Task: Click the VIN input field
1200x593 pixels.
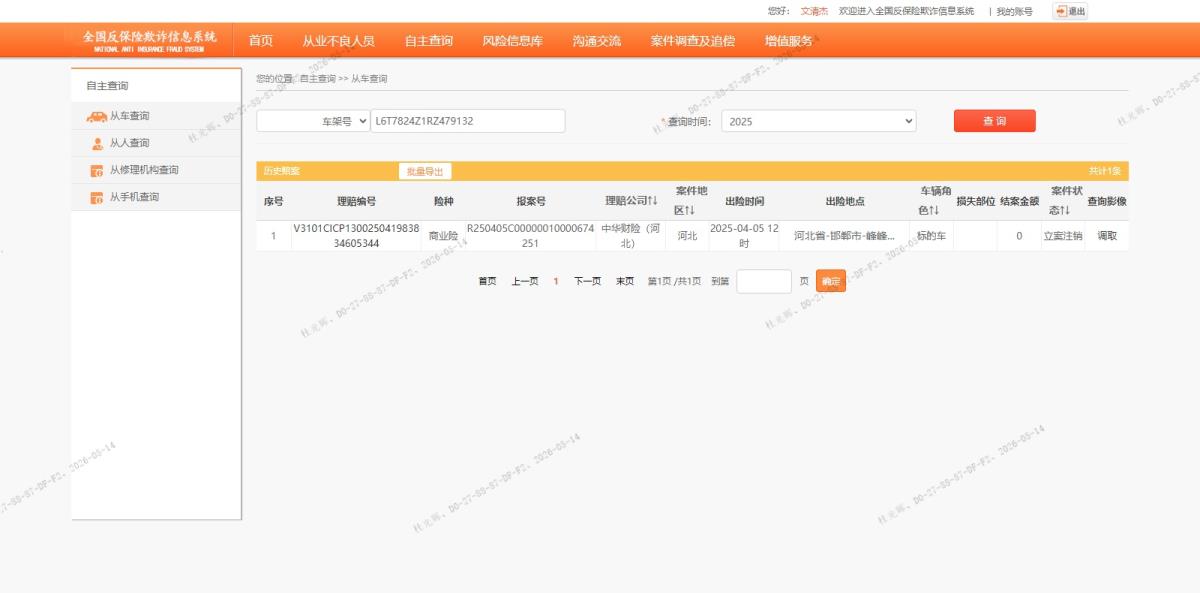Action: [468, 121]
